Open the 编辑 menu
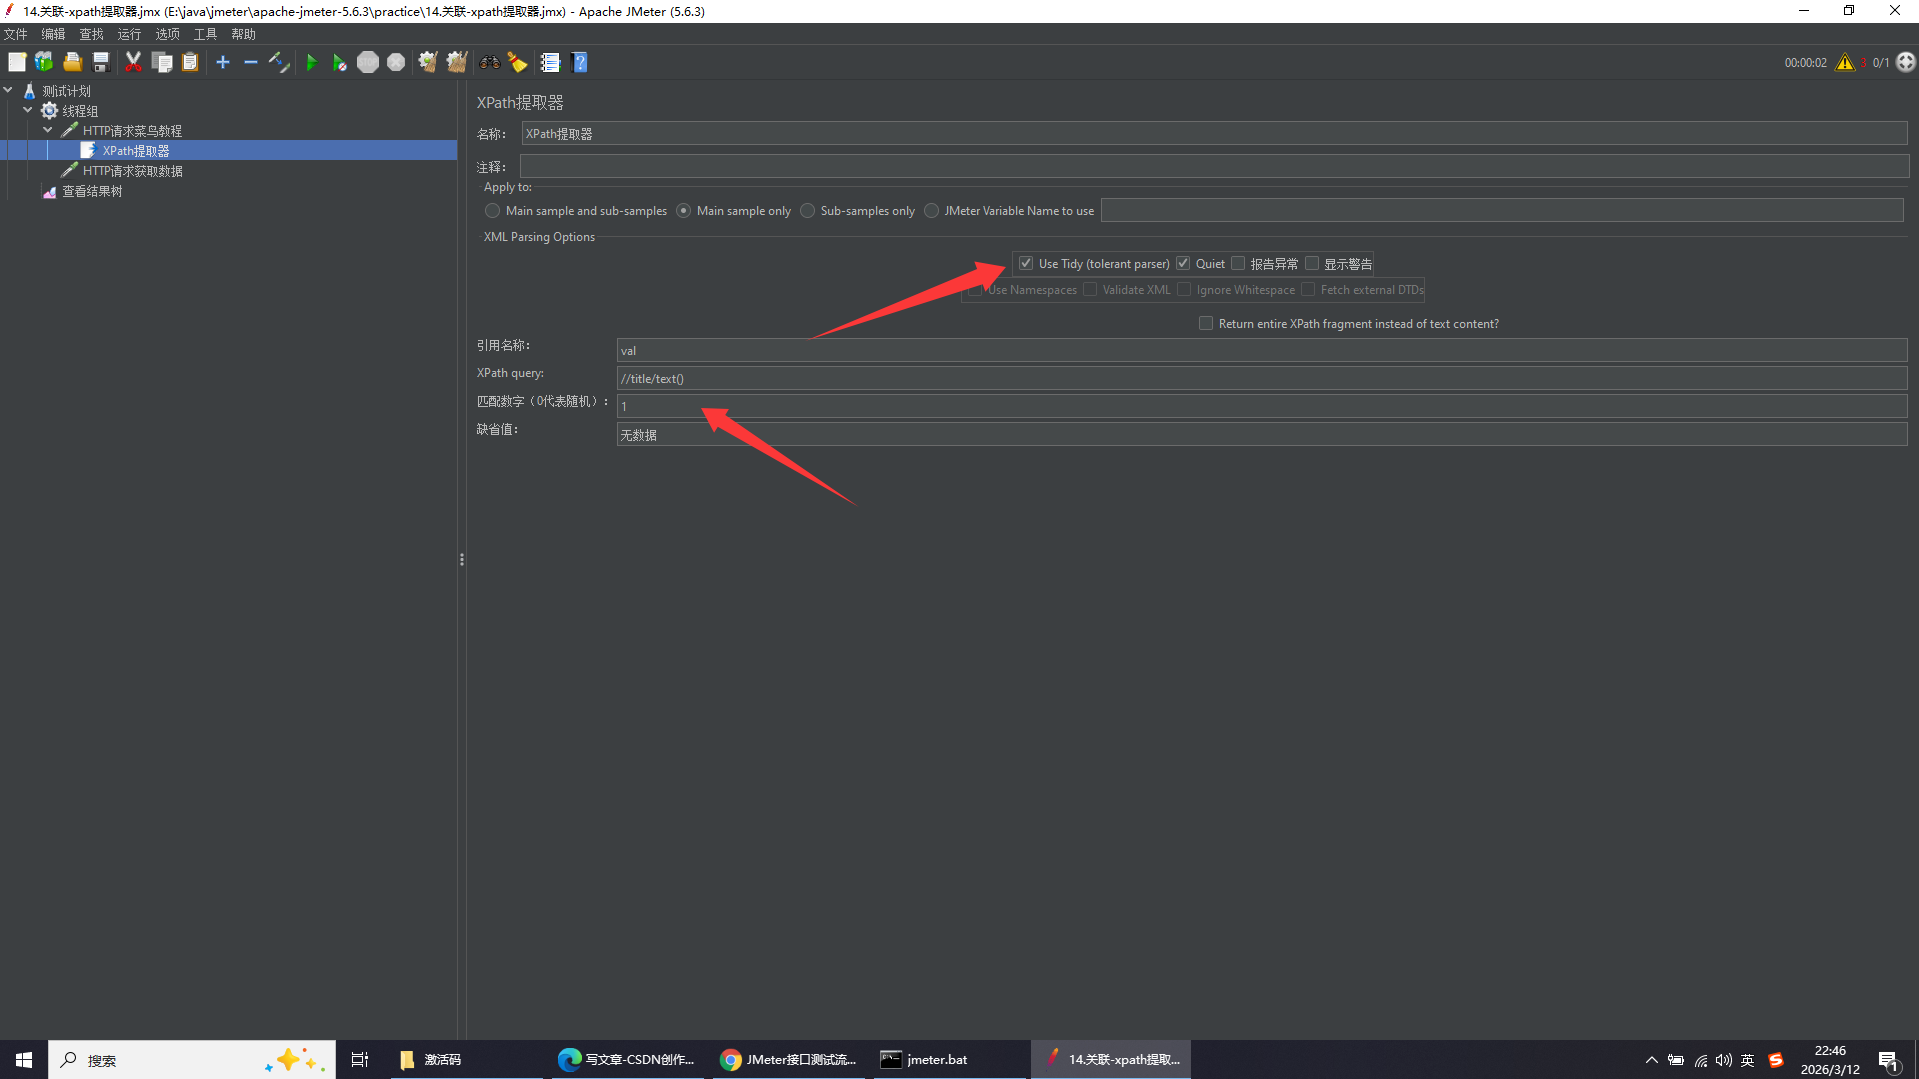Viewport: 1919px width, 1079px height. [53, 34]
